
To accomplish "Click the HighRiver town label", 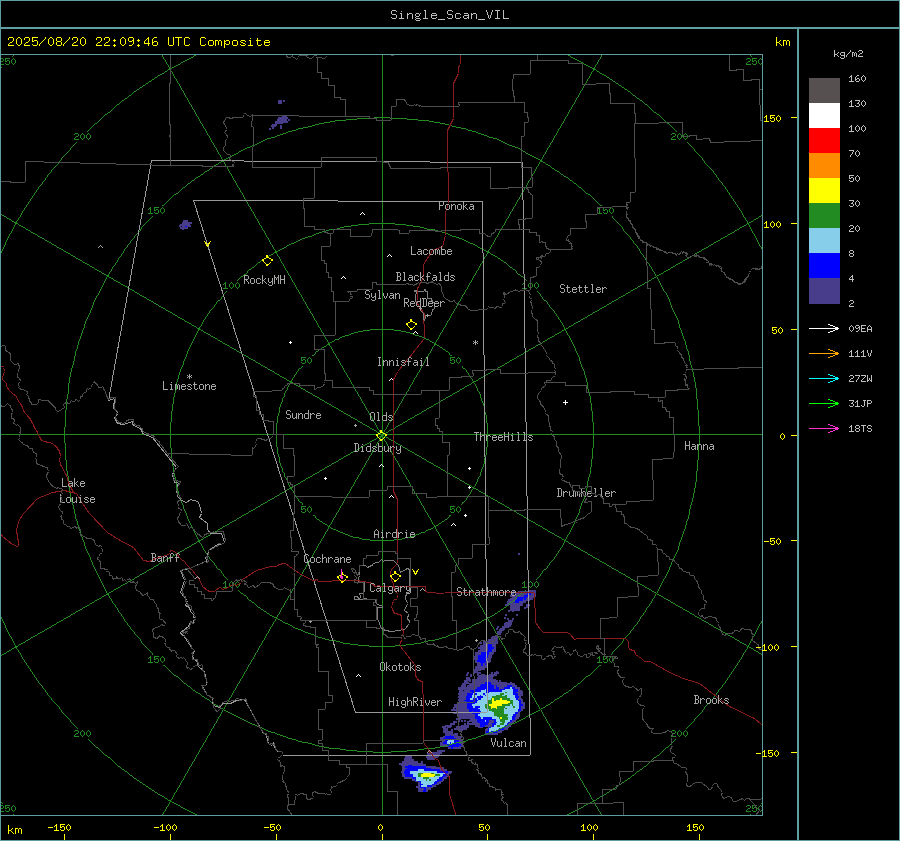I will [x=415, y=702].
